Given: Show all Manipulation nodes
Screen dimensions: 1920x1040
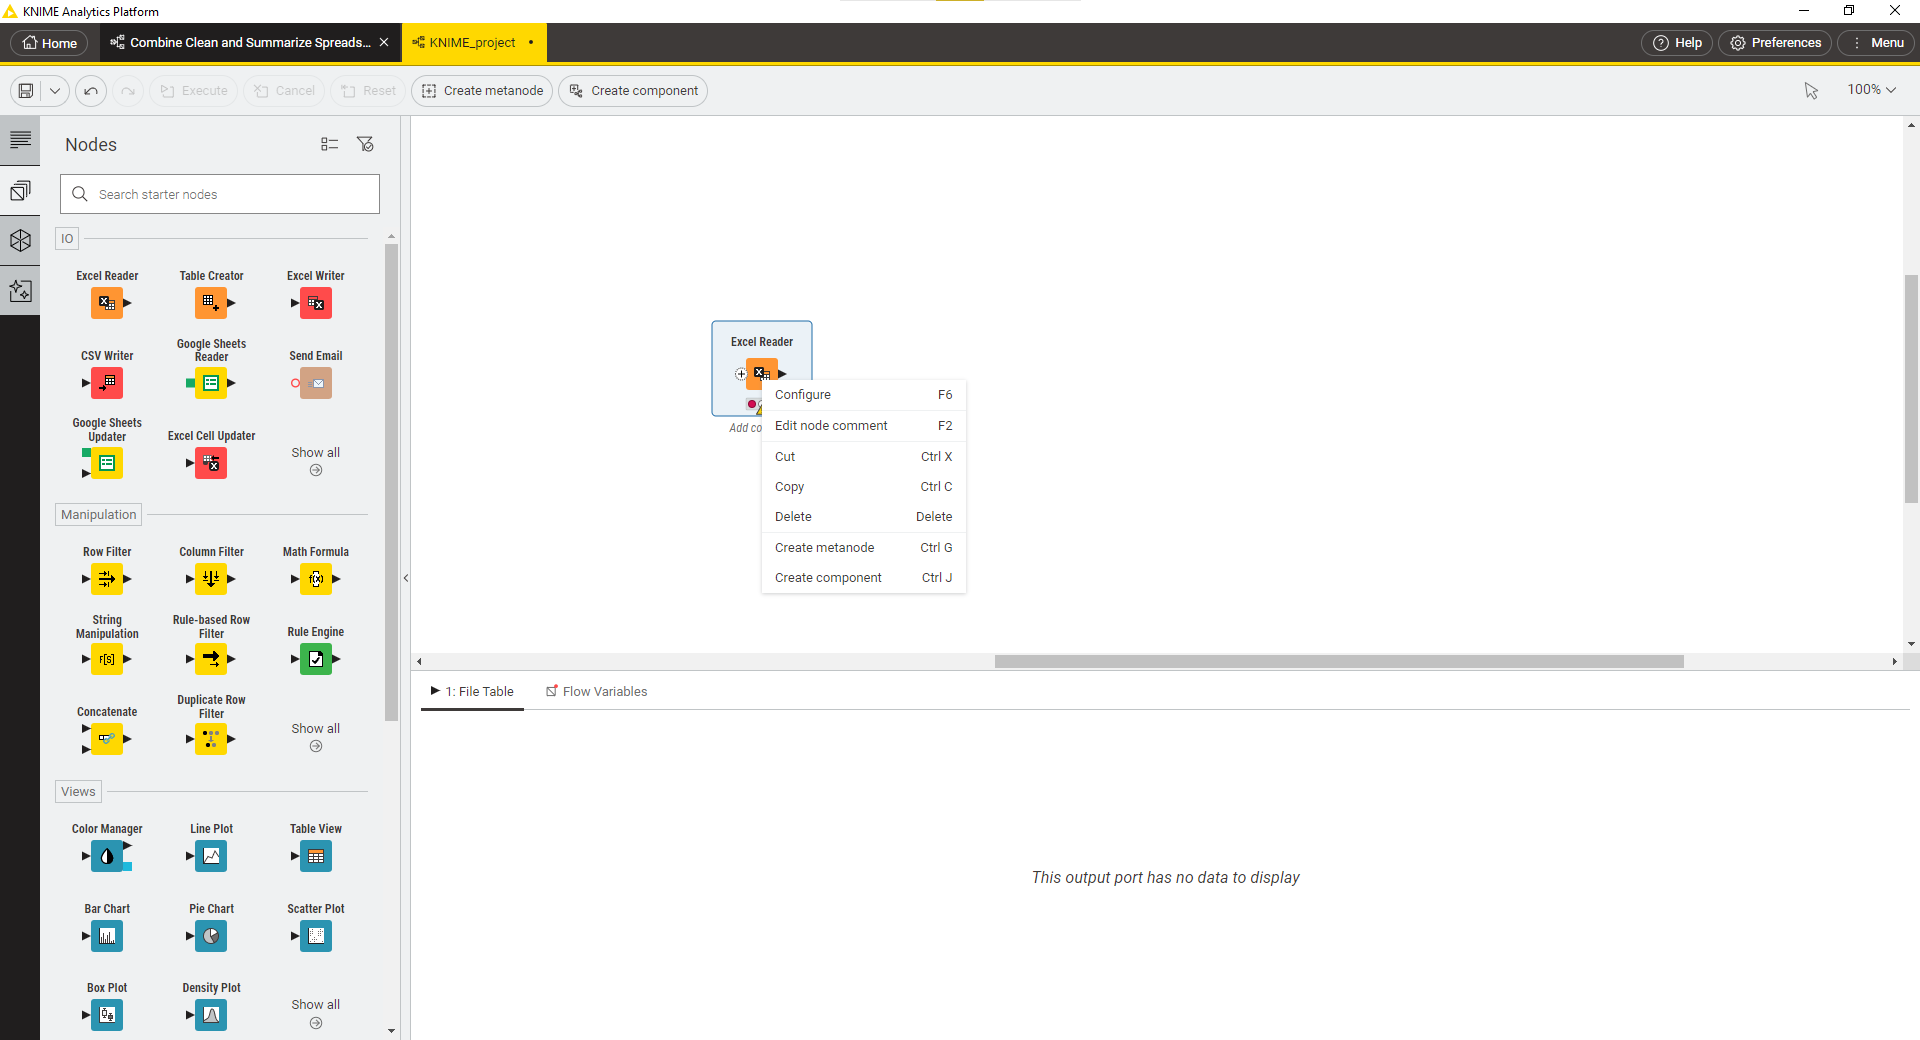Looking at the screenshot, I should (x=316, y=737).
